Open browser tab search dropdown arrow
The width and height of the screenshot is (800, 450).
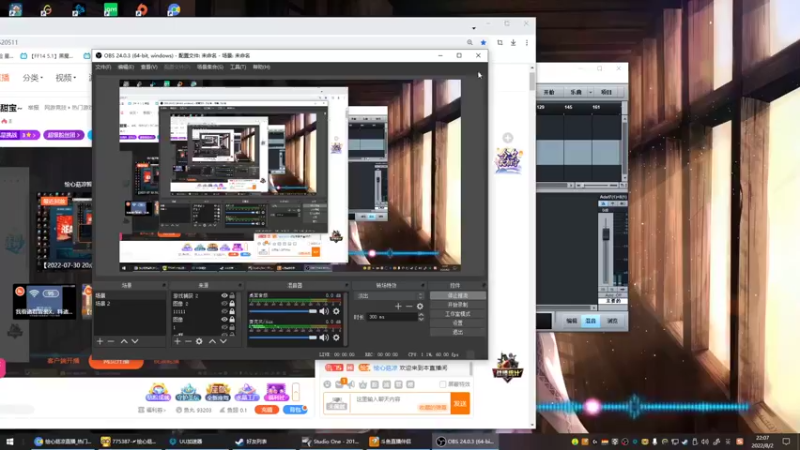point(473,28)
